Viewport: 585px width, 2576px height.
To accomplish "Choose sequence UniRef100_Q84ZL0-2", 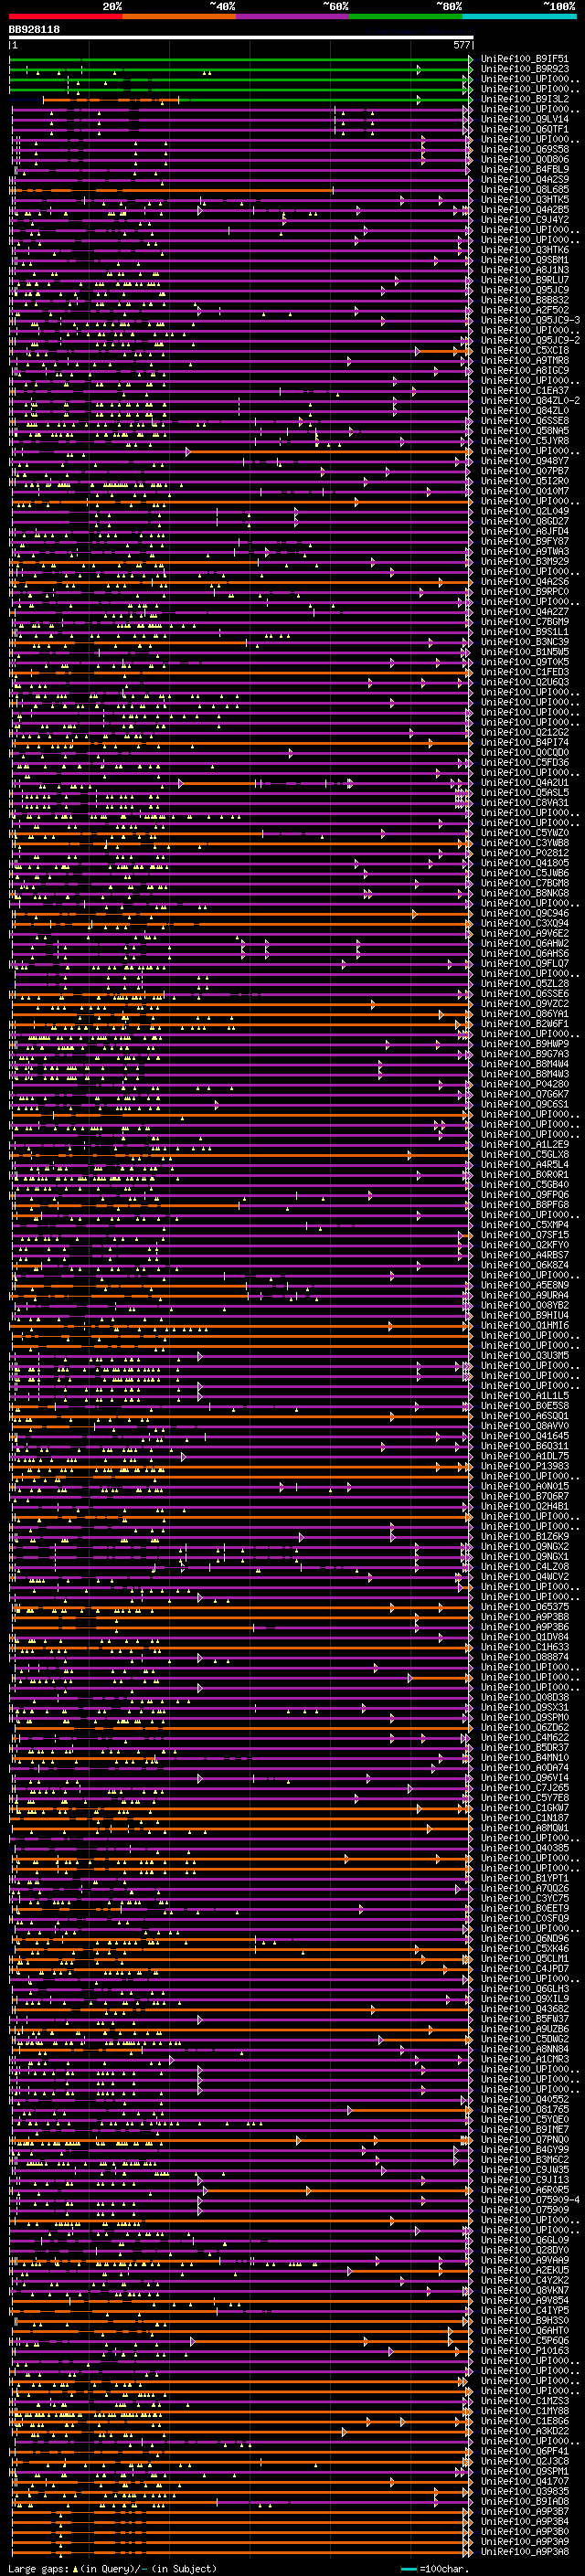I will pos(530,400).
